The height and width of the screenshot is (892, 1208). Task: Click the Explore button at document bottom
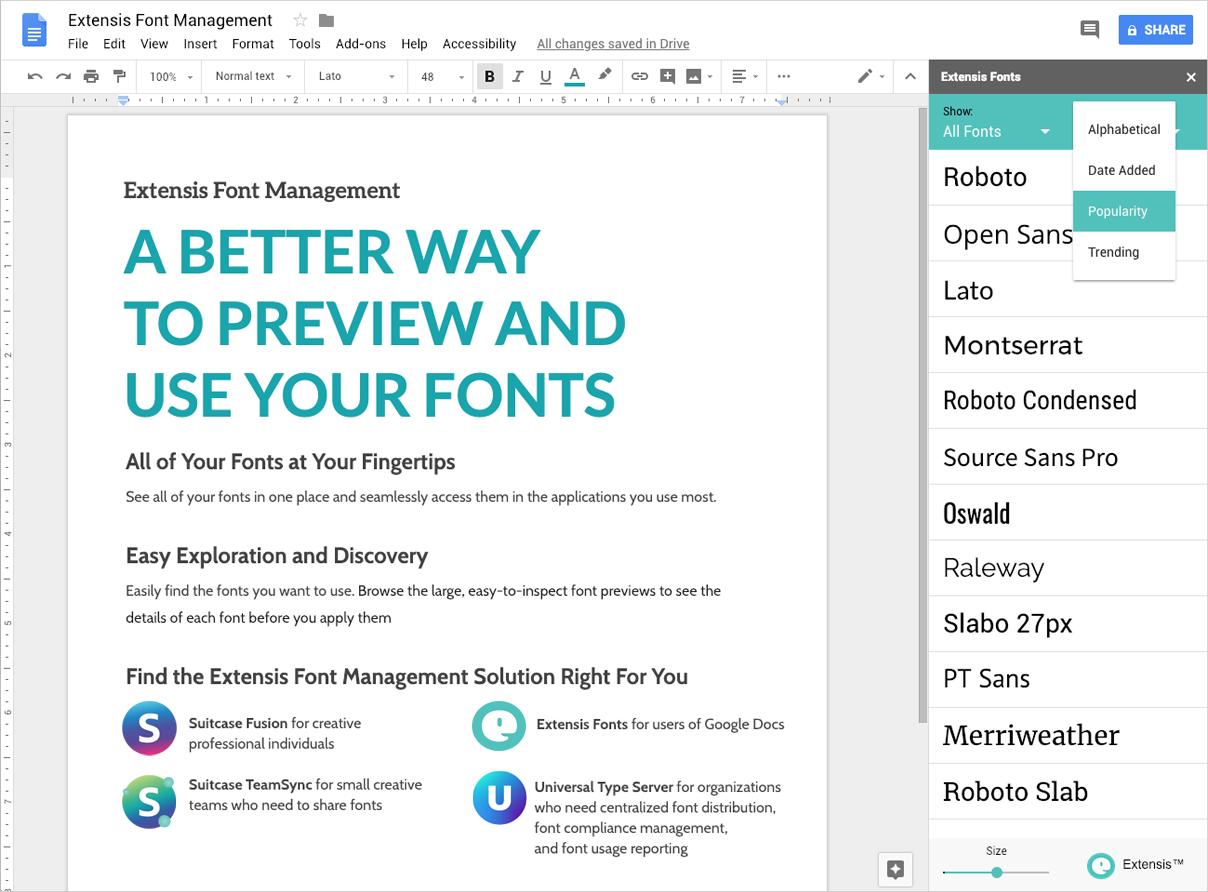click(895, 869)
